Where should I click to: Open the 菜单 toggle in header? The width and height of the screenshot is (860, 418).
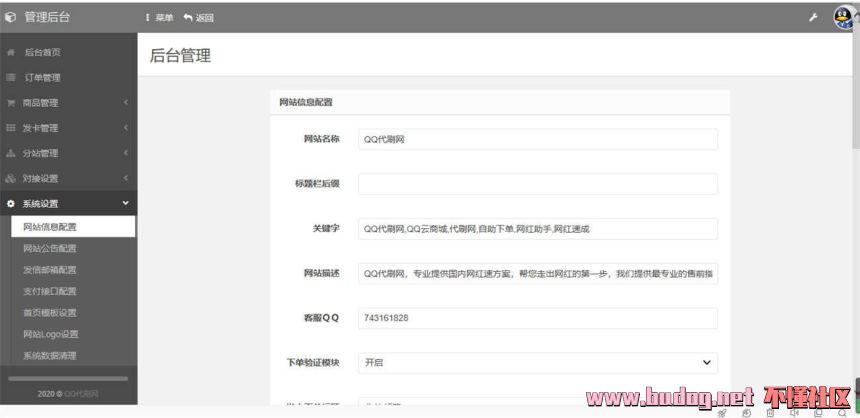click(160, 18)
